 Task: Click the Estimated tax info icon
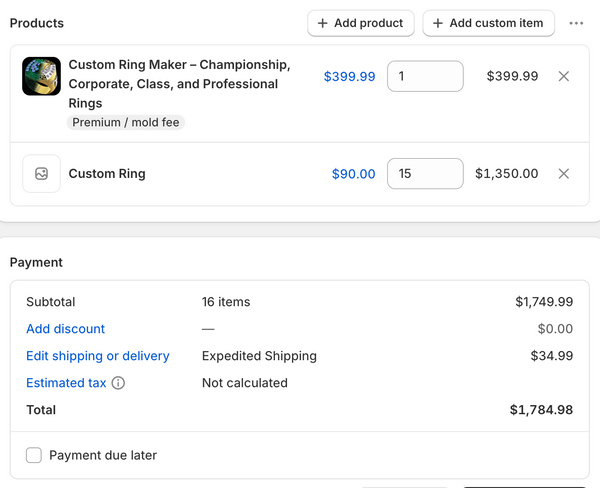[x=118, y=383]
